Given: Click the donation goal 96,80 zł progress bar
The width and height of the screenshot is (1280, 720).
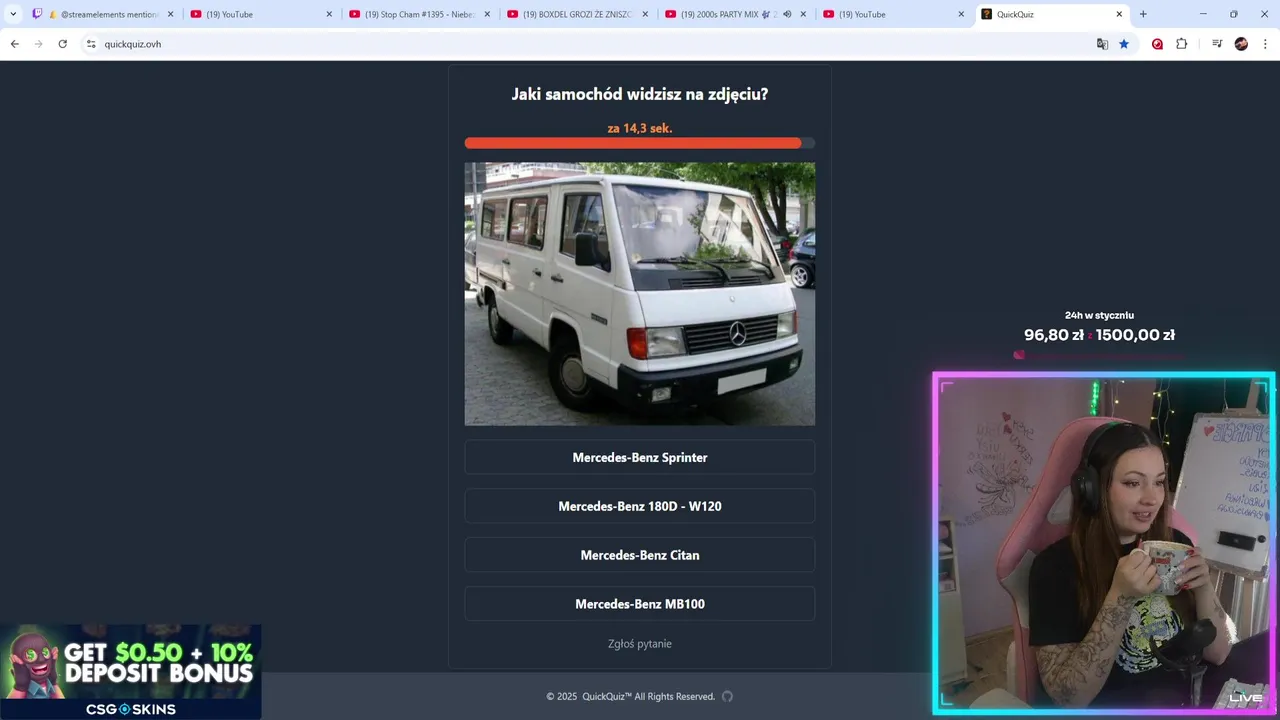Looking at the screenshot, I should pyautogui.click(x=1099, y=355).
